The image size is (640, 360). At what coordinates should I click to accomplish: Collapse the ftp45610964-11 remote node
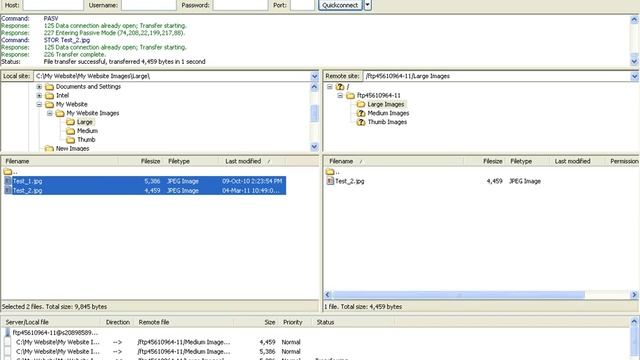point(340,96)
